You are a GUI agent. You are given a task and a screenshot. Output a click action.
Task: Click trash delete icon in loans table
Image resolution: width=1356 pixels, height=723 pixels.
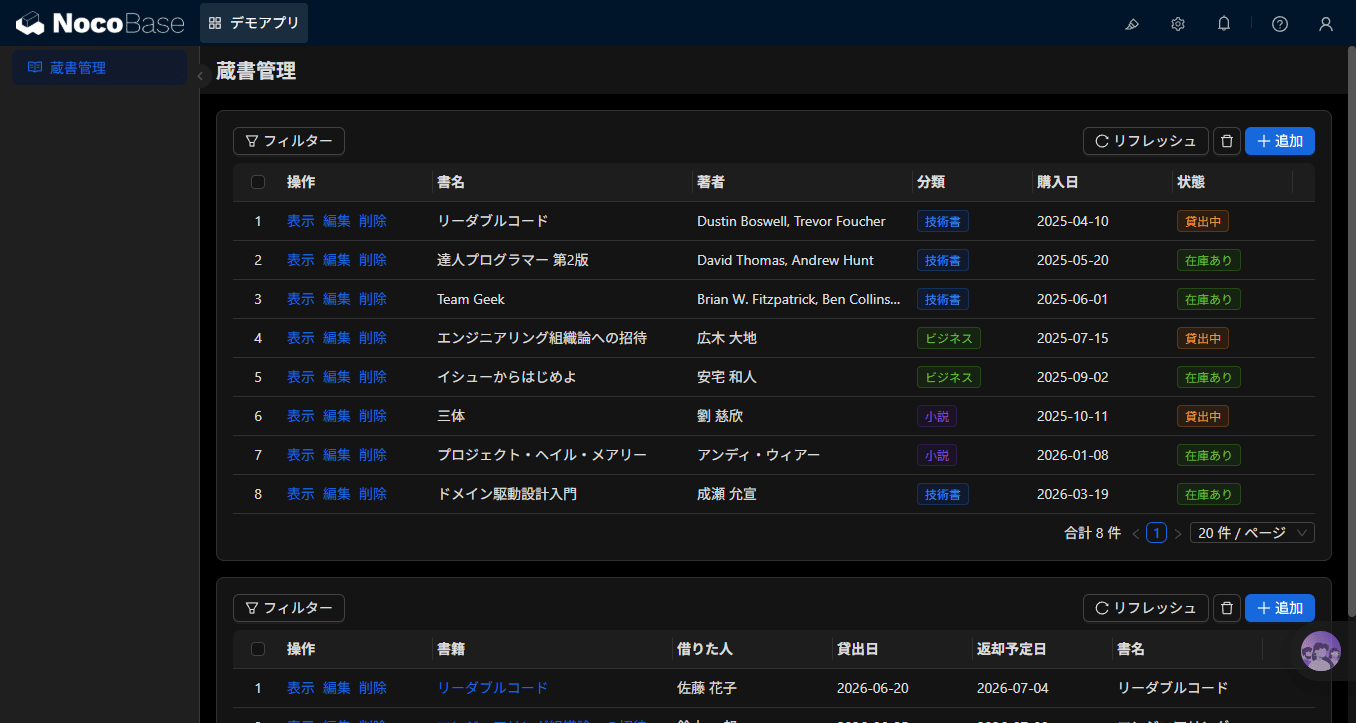1227,608
